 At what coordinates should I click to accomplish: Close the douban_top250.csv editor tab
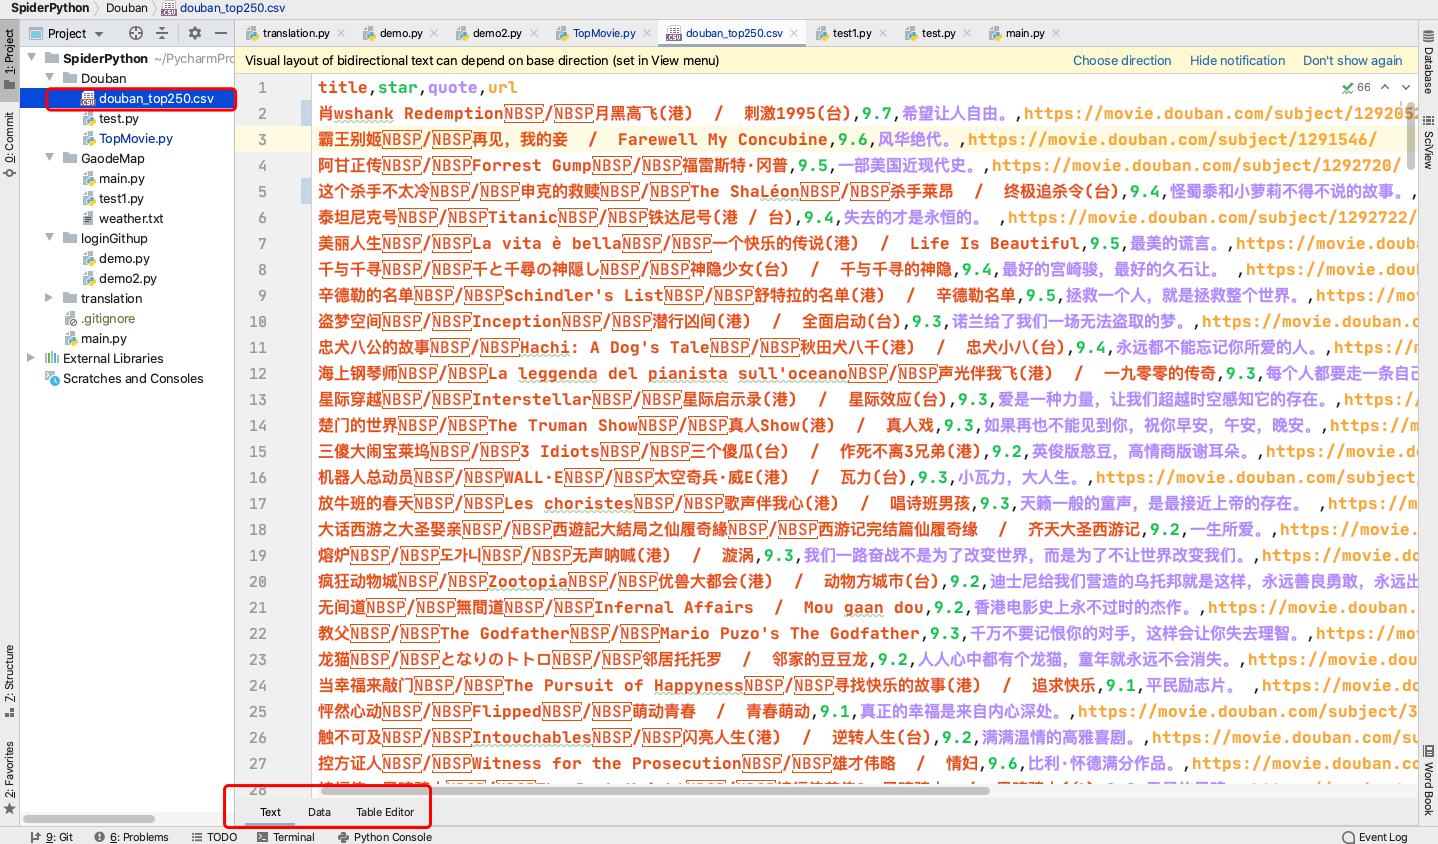click(x=794, y=33)
